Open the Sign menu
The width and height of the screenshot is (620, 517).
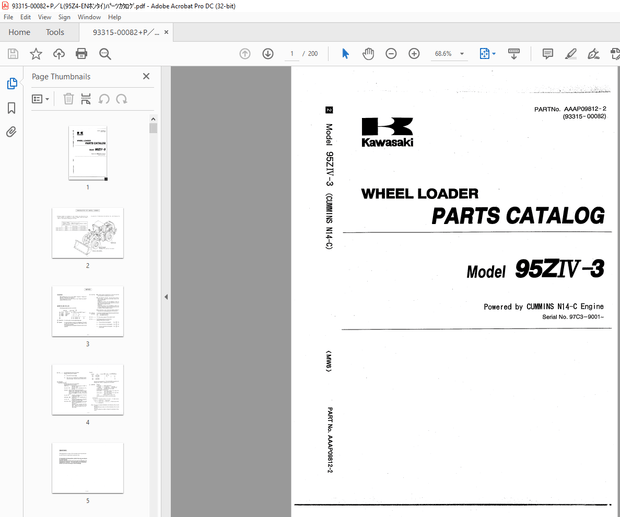point(64,17)
